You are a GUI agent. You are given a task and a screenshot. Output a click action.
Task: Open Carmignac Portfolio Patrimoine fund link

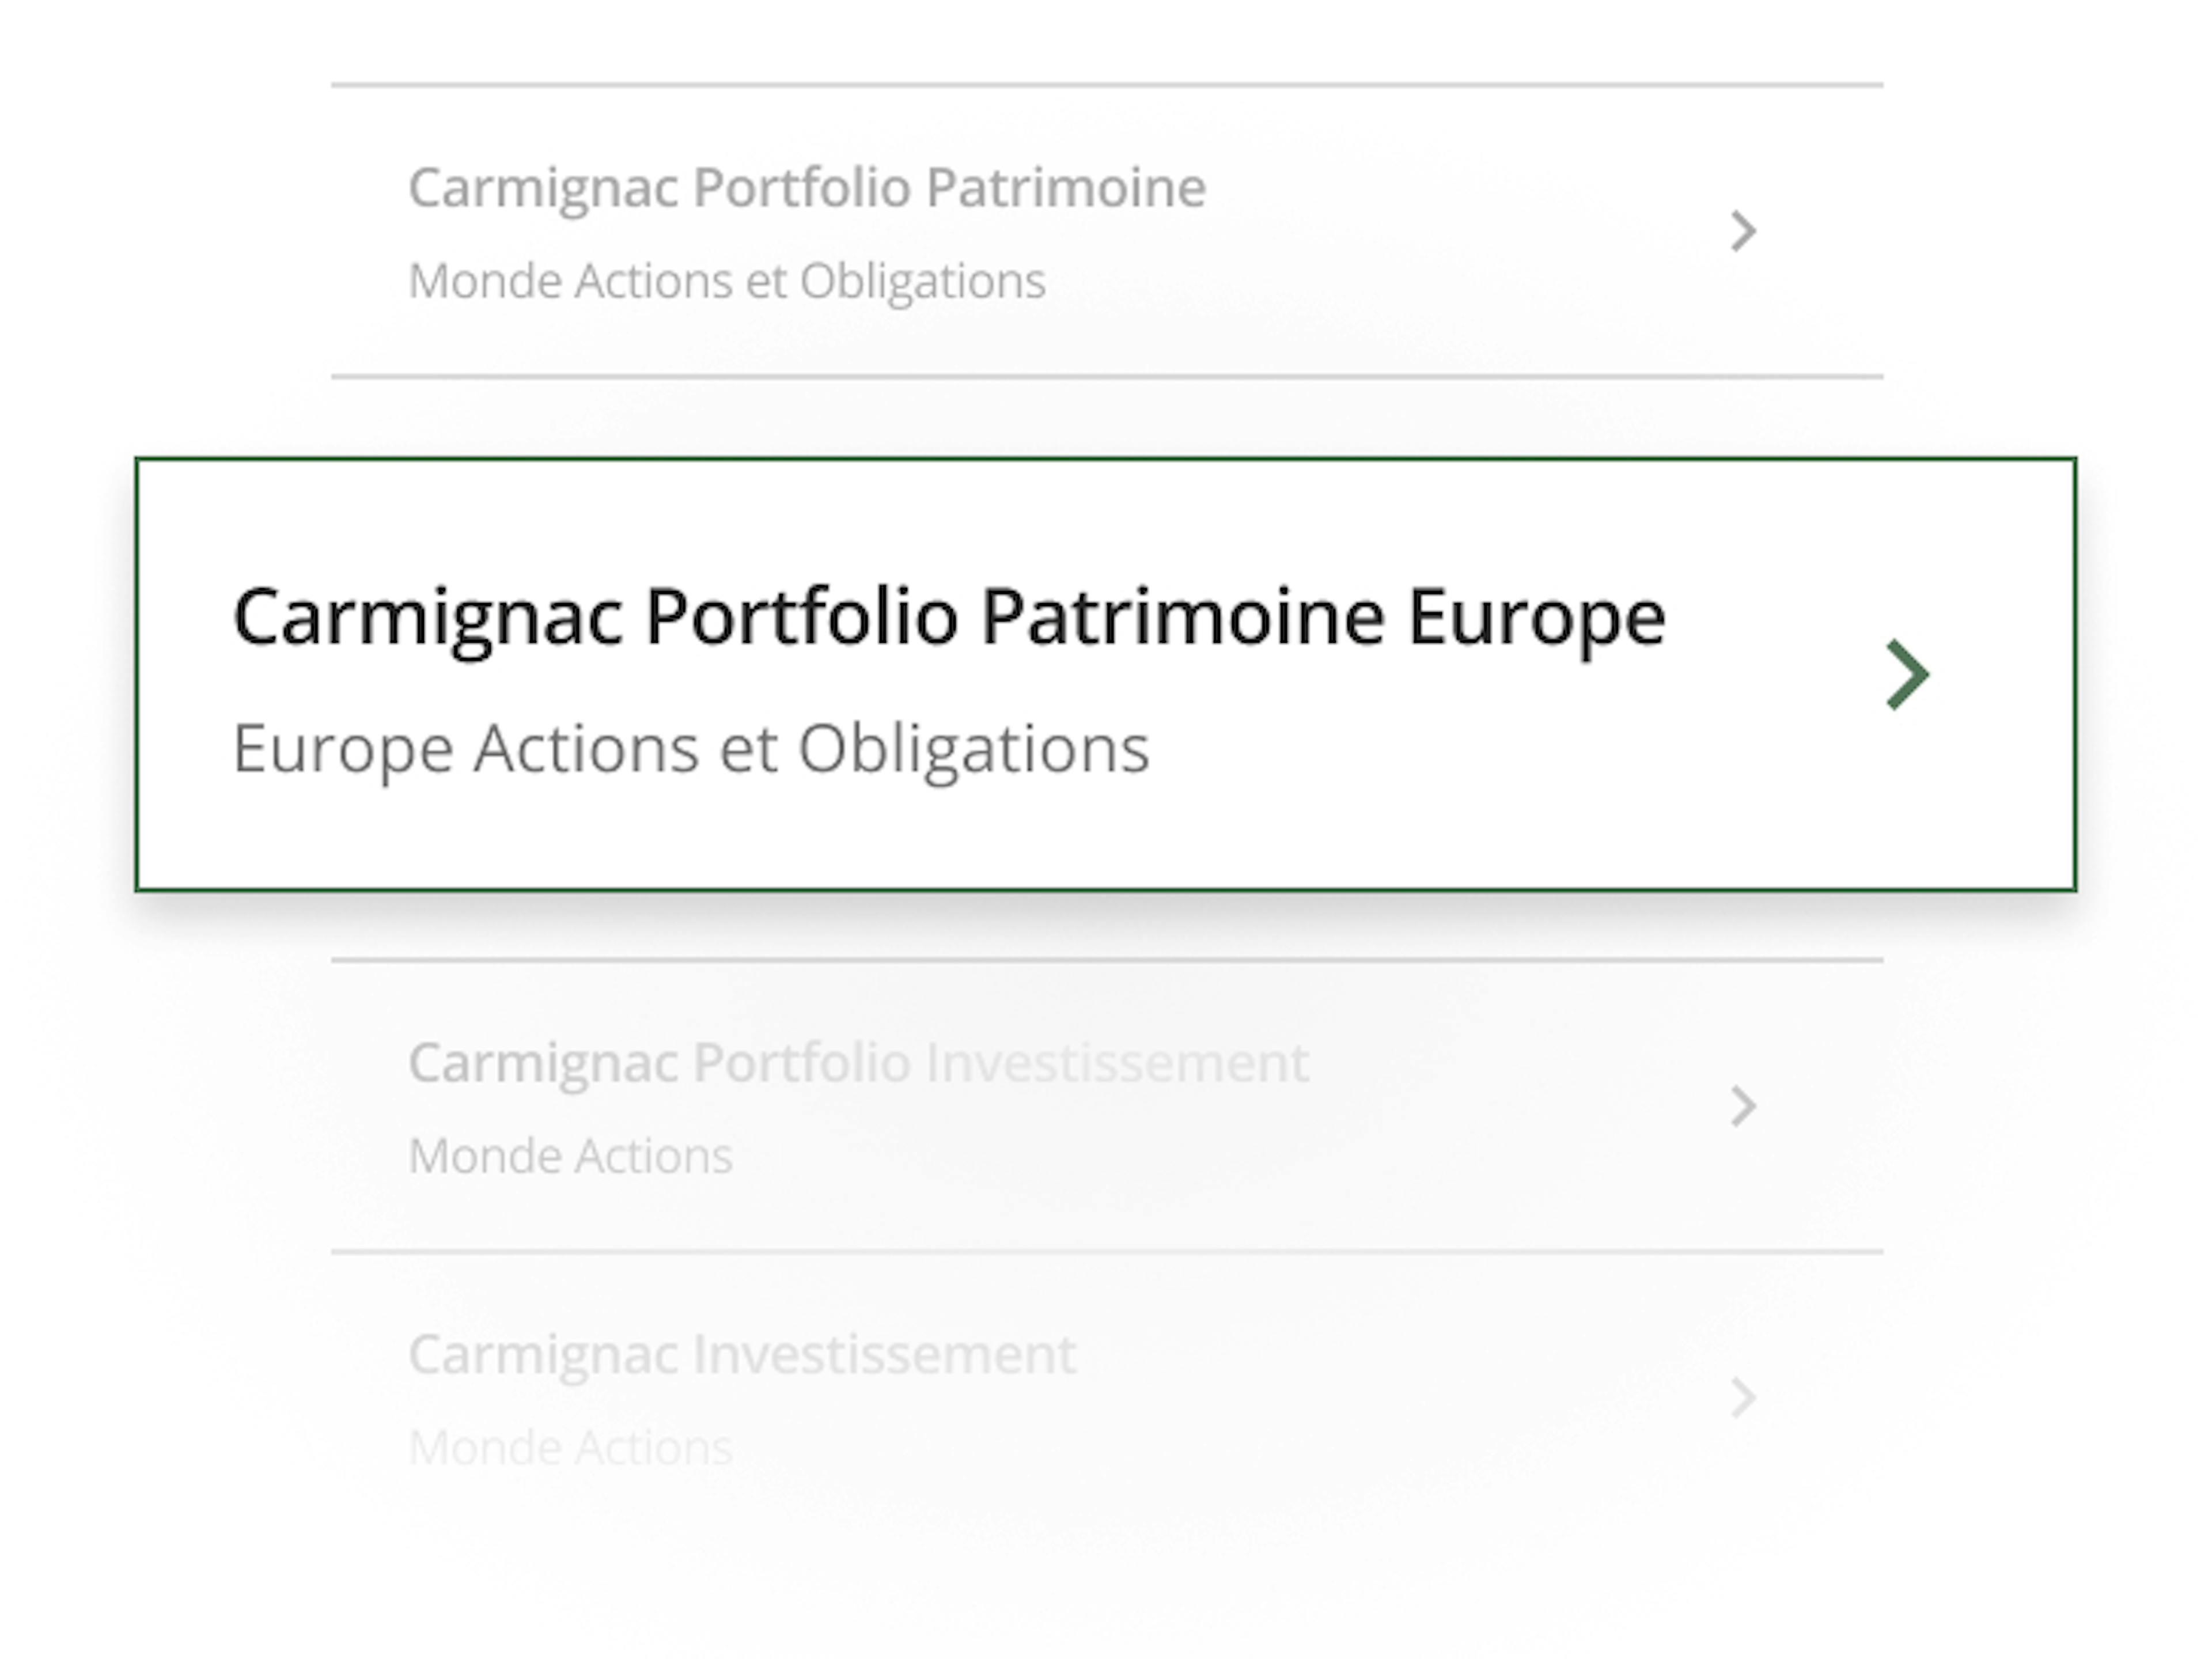806,188
